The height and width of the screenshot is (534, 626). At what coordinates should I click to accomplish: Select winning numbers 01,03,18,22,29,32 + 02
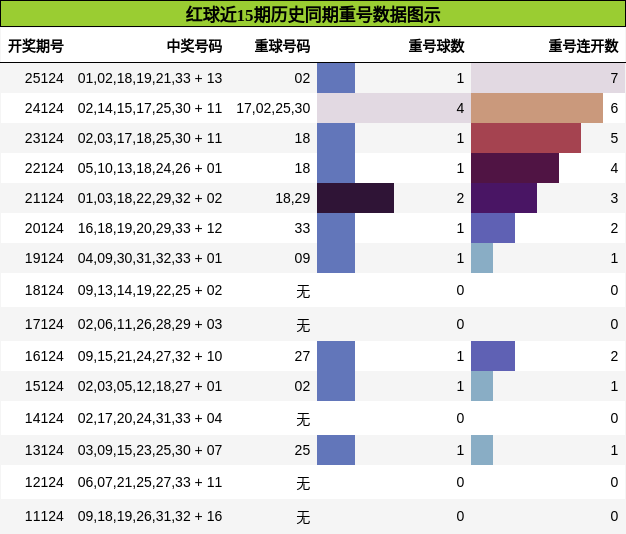pyautogui.click(x=150, y=198)
